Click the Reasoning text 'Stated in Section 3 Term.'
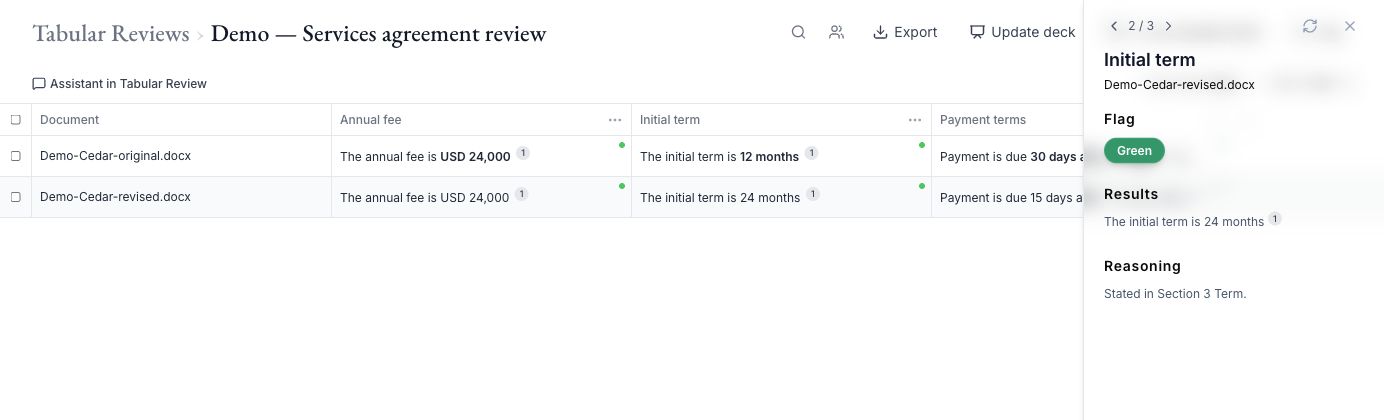1384x420 pixels. pos(1175,294)
